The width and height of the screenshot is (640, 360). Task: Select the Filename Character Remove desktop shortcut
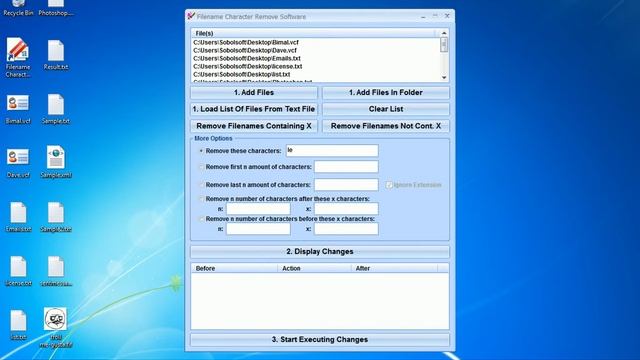click(18, 58)
